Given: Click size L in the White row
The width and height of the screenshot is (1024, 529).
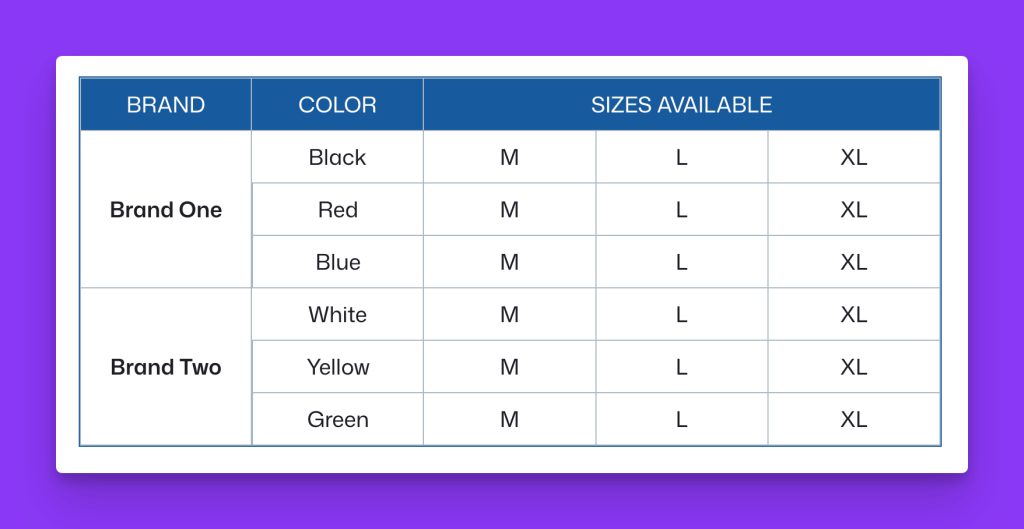Looking at the screenshot, I should [682, 314].
